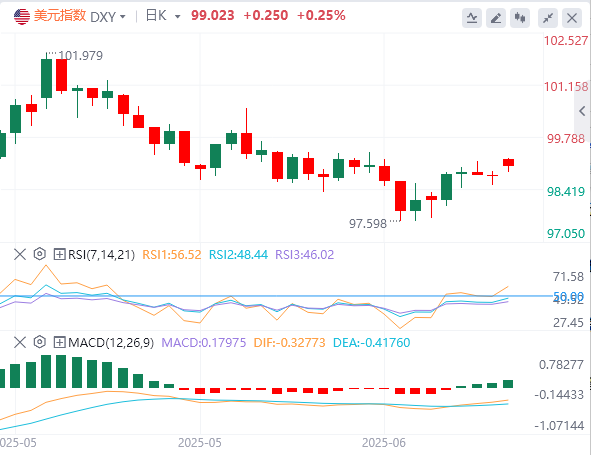Open the DXY symbol dropdown
591x455 pixels.
(x=108, y=17)
